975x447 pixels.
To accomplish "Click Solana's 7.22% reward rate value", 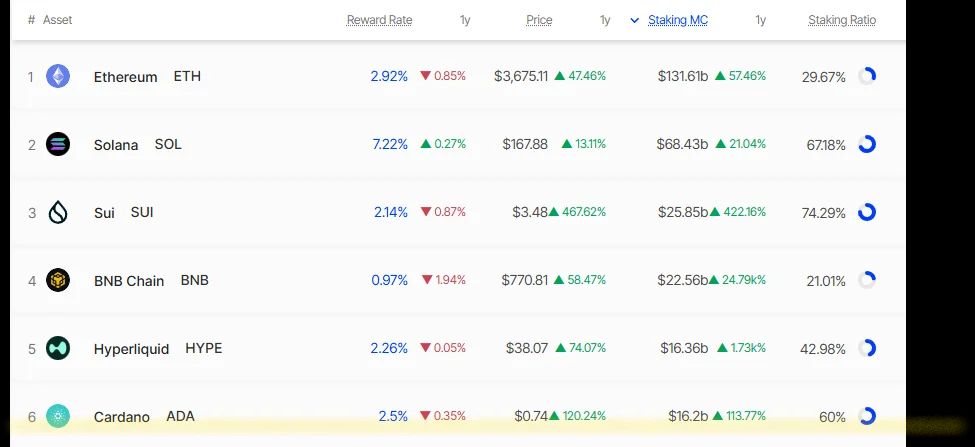I will pos(390,144).
